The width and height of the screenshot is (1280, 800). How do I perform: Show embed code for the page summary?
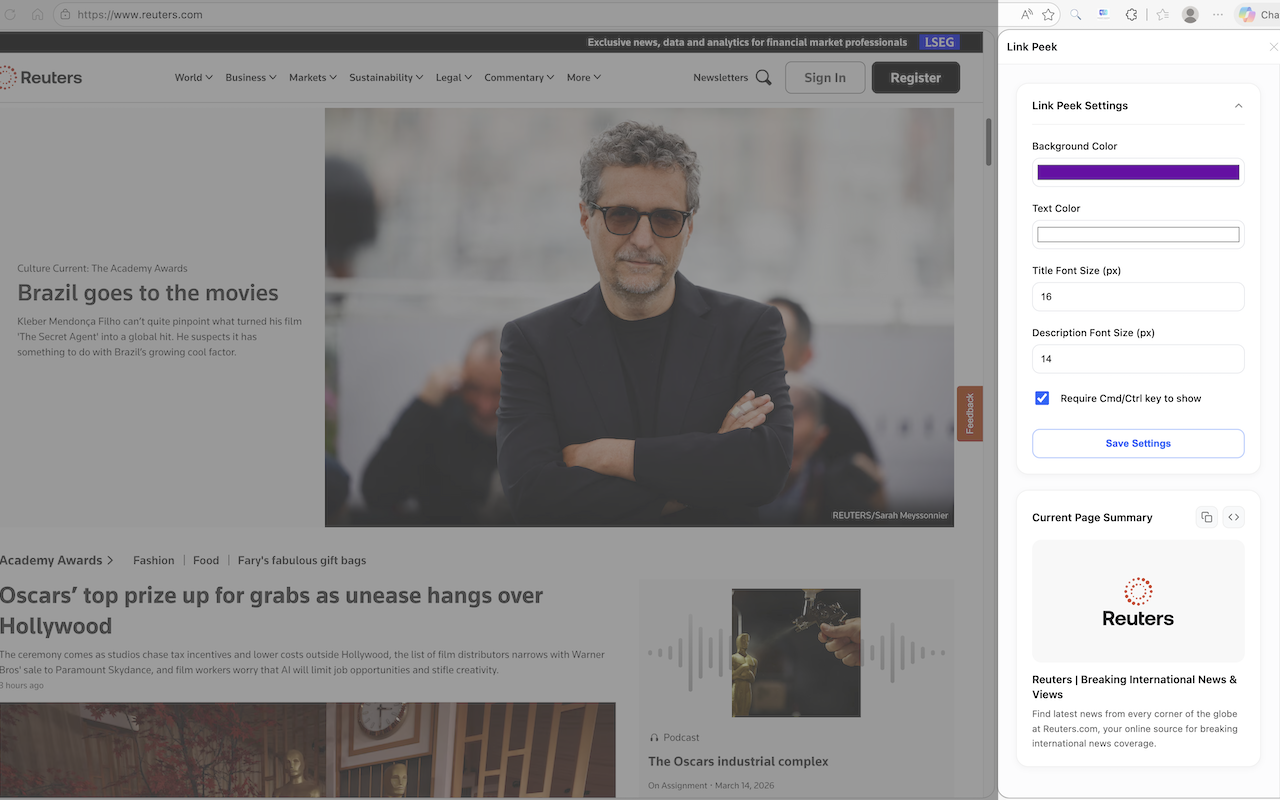point(1234,517)
